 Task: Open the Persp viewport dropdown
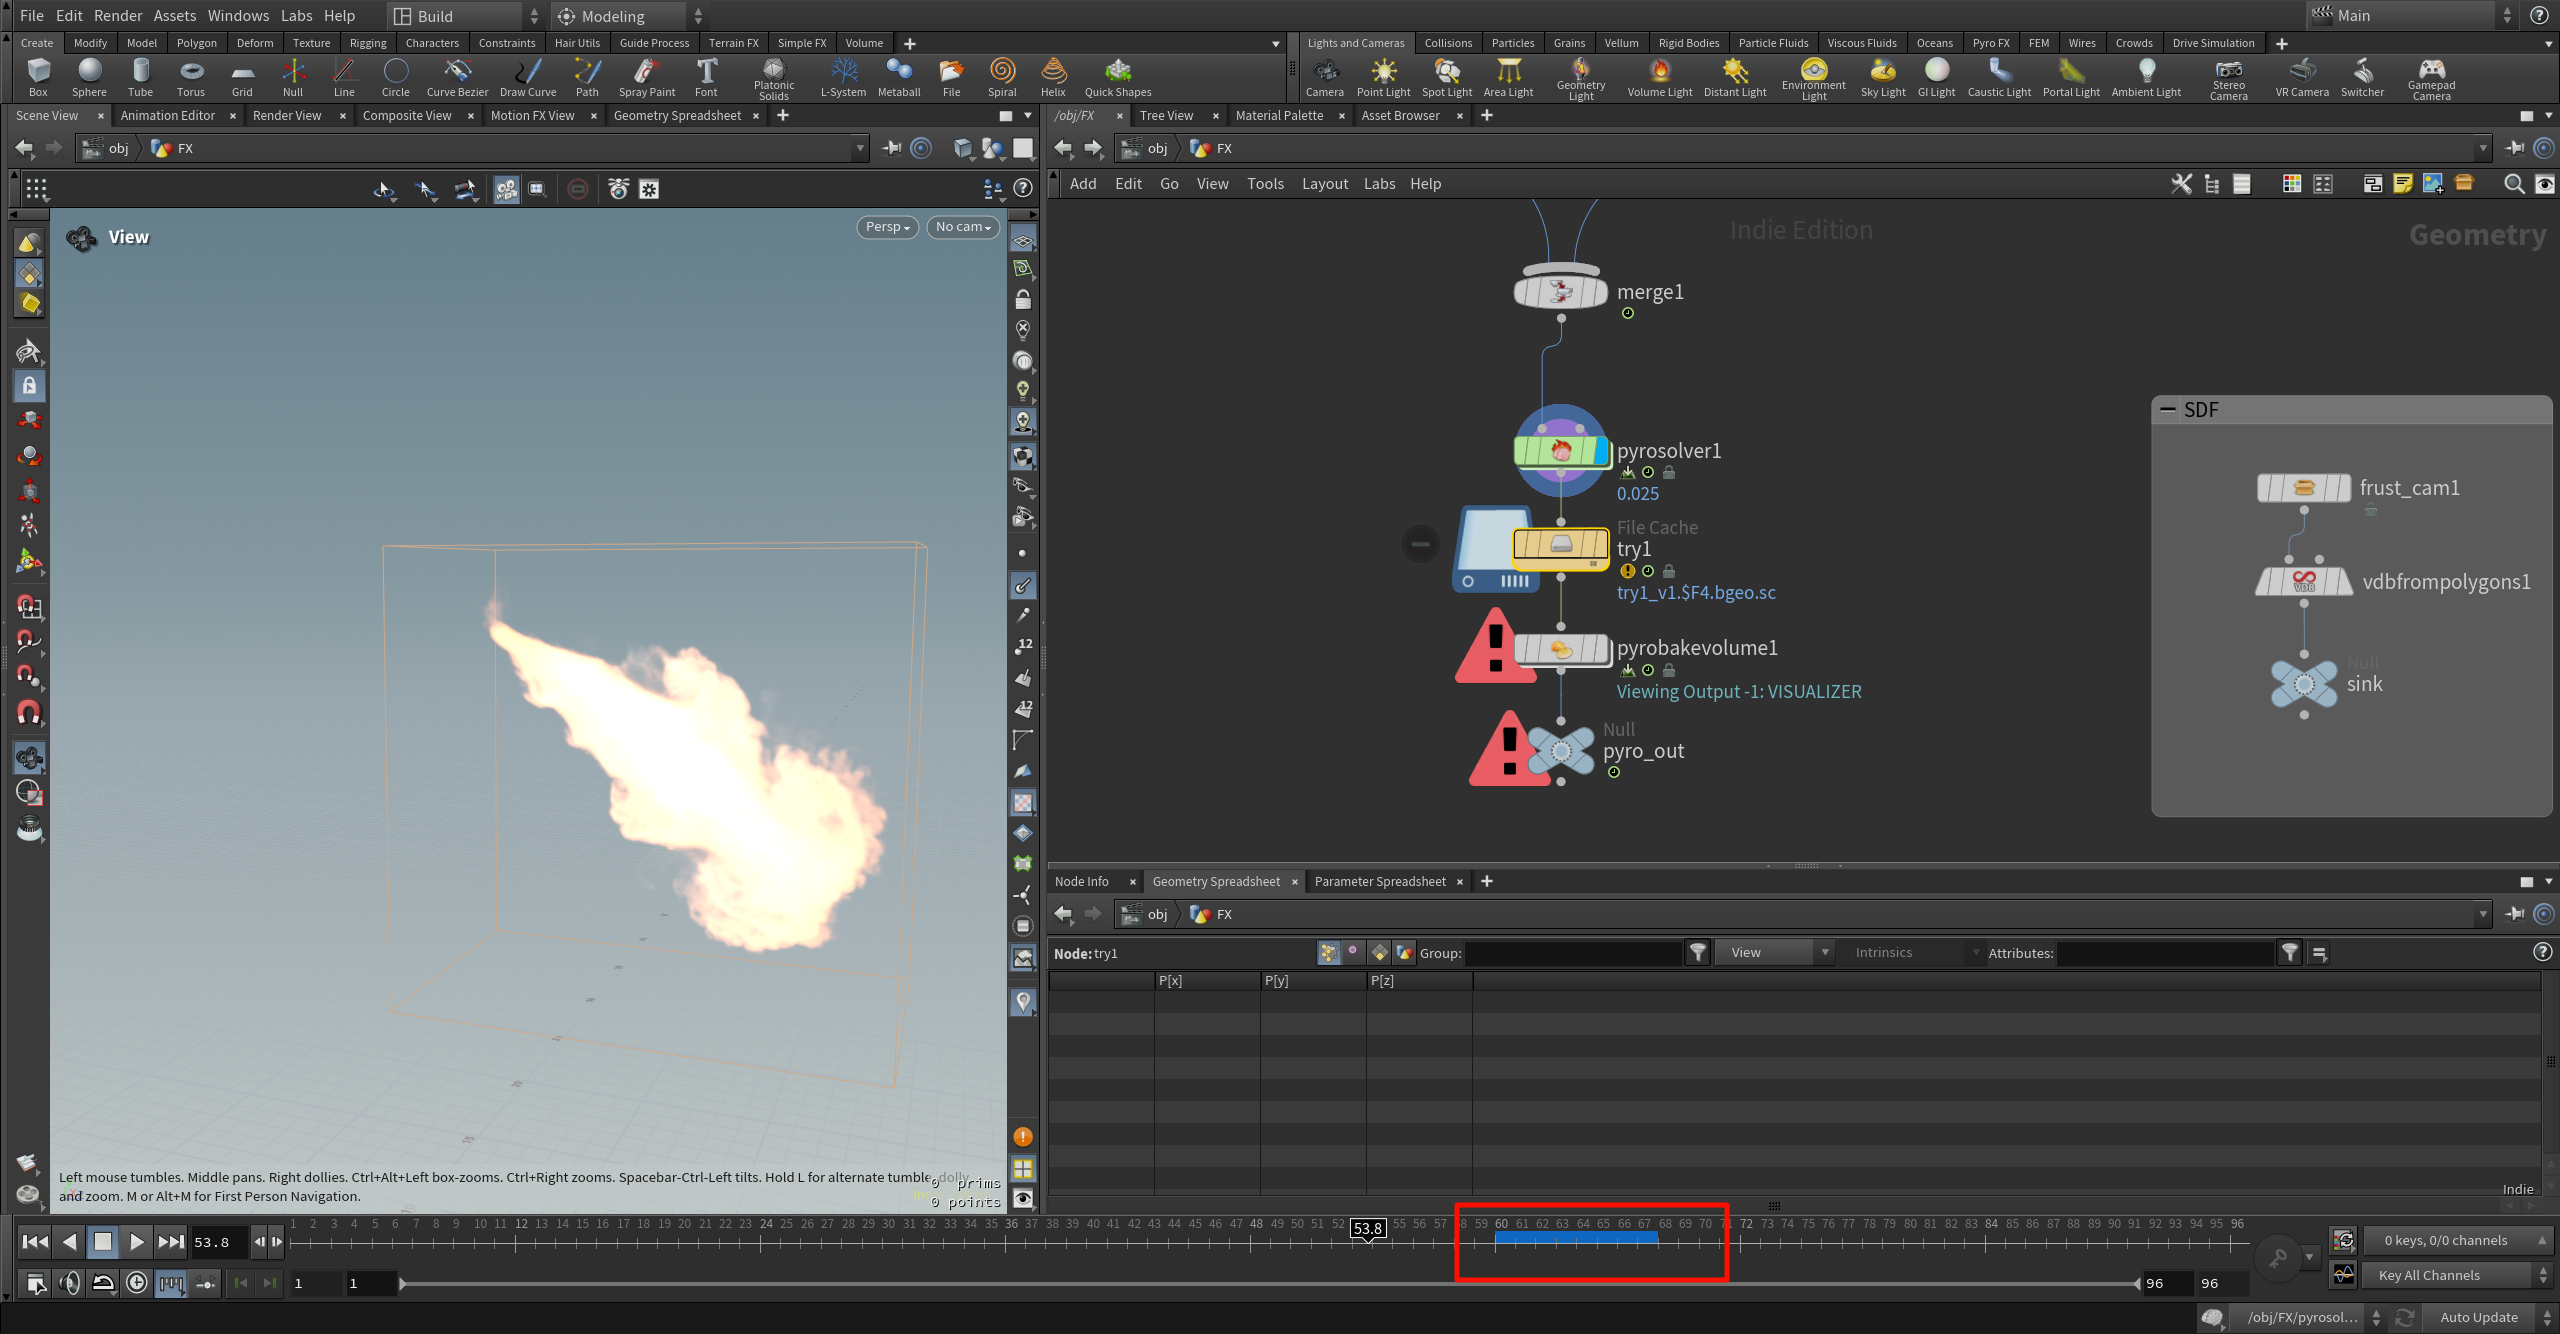(887, 227)
